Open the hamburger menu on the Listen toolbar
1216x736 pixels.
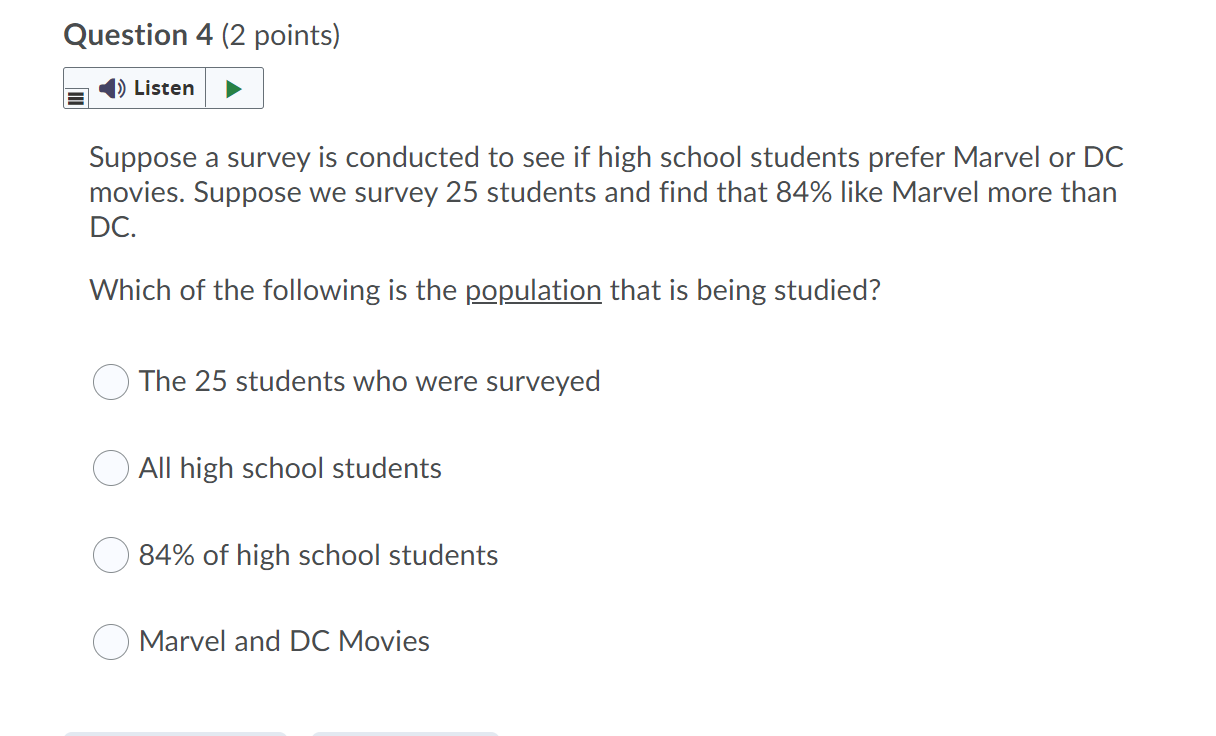[77, 96]
